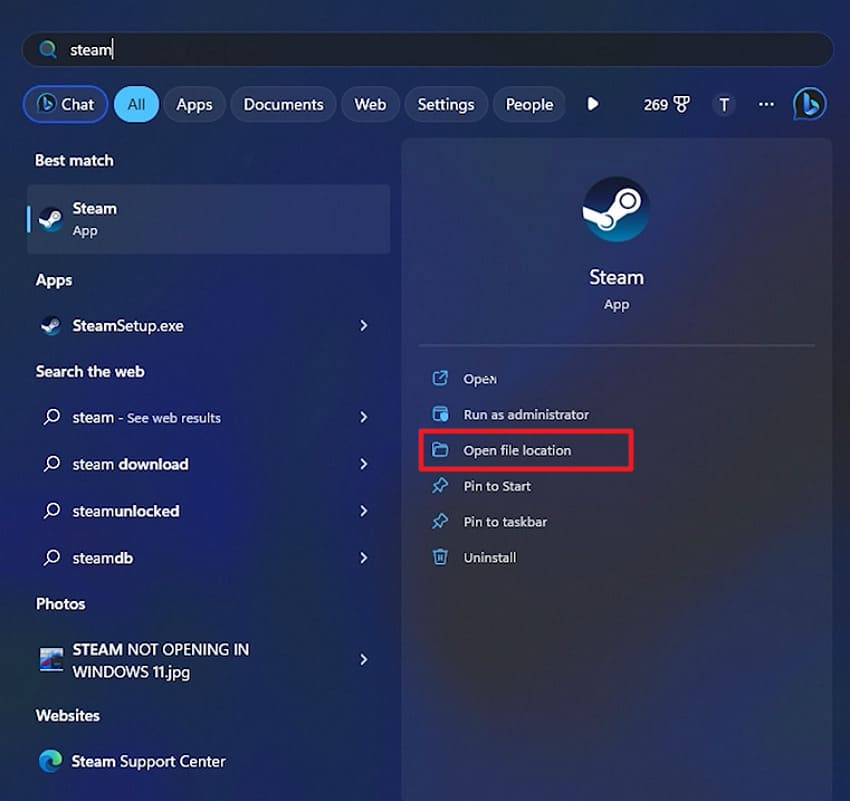Click the Microsoft Rewards points counter
This screenshot has height=801, width=850.
pos(666,104)
